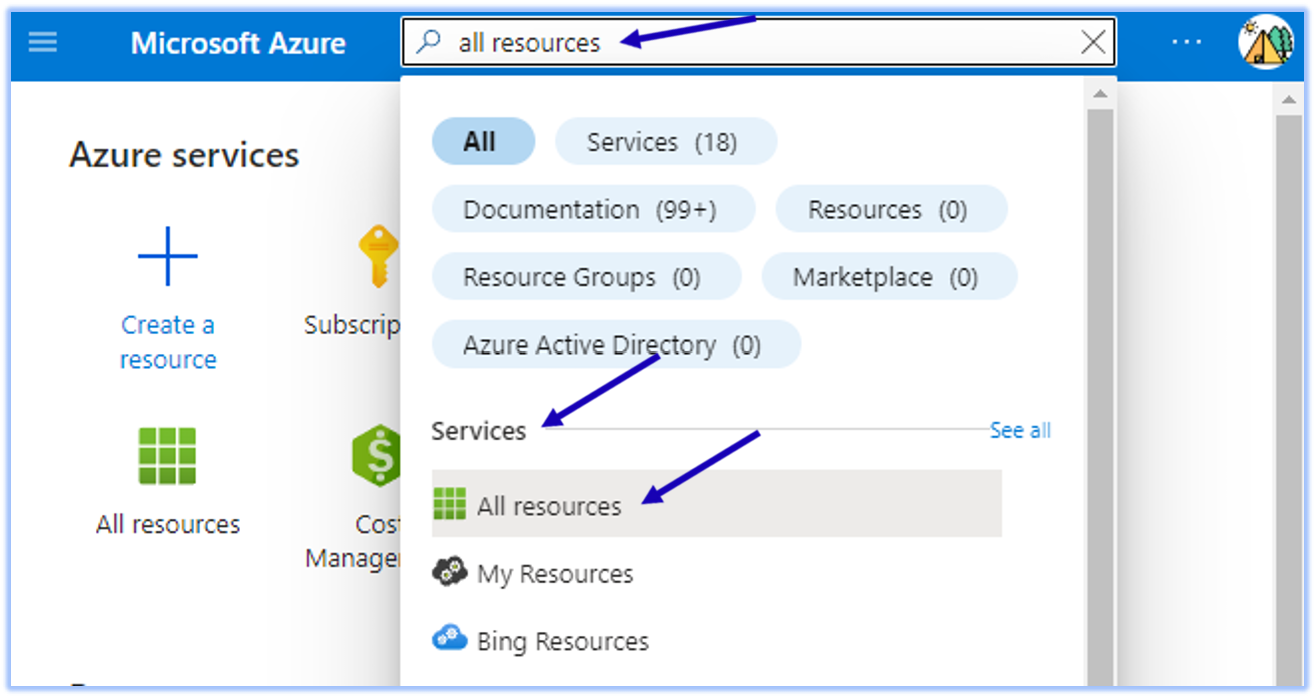Click the Create a resource plus icon
Screen dimensions: 1316x697
click(x=168, y=257)
